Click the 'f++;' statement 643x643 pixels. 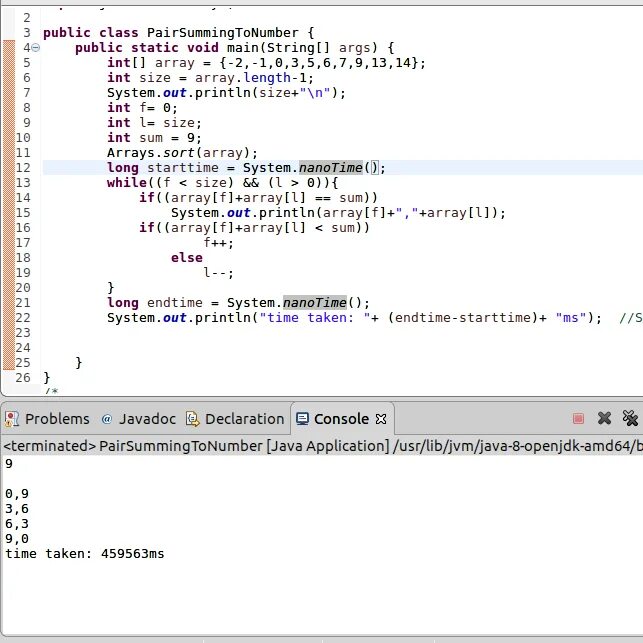click(219, 243)
